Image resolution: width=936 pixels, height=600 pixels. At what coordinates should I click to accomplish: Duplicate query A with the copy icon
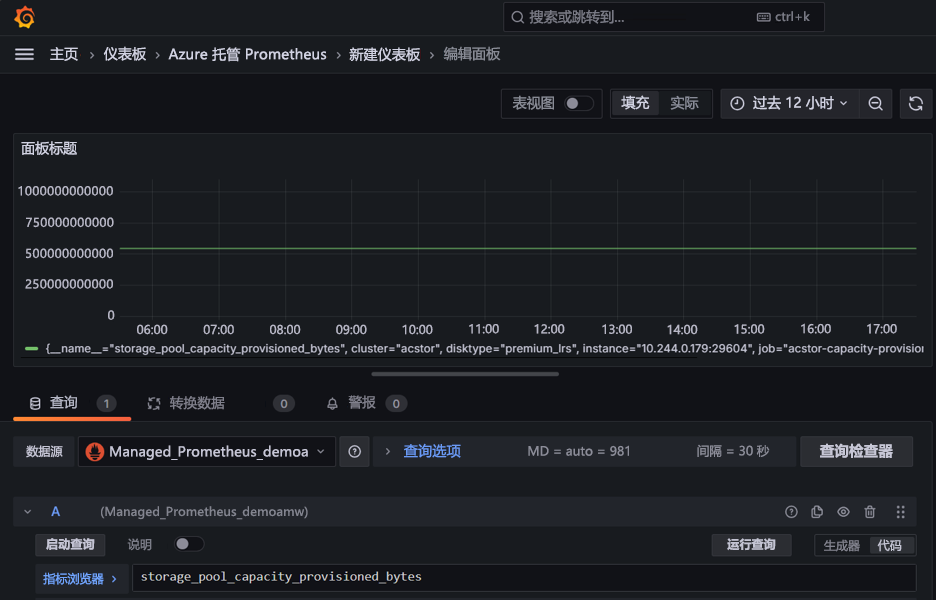[x=817, y=512]
